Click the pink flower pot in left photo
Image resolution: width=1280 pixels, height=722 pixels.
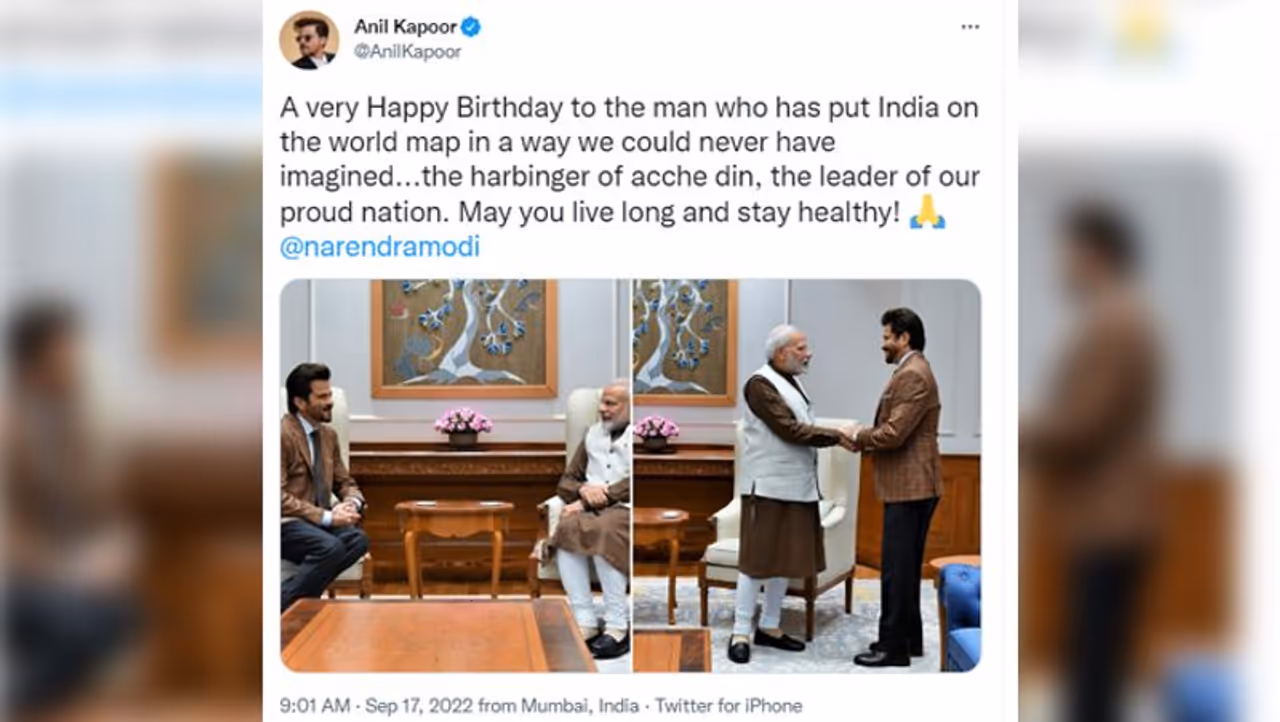tap(463, 427)
